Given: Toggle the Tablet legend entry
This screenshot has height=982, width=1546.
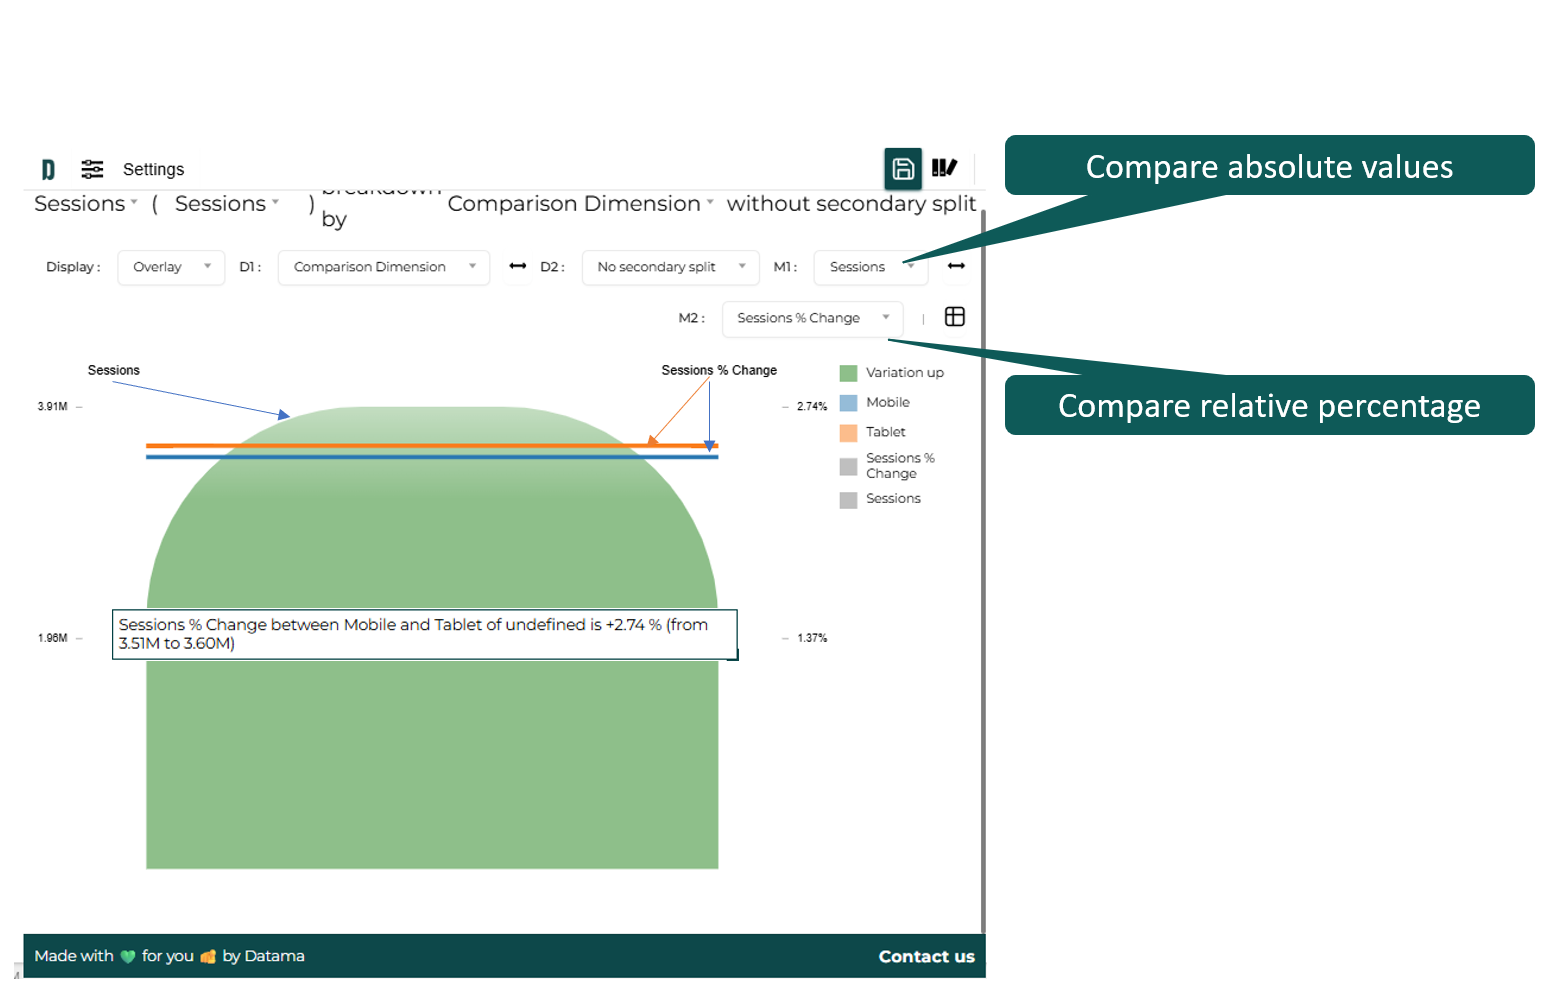Looking at the screenshot, I should [x=885, y=432].
